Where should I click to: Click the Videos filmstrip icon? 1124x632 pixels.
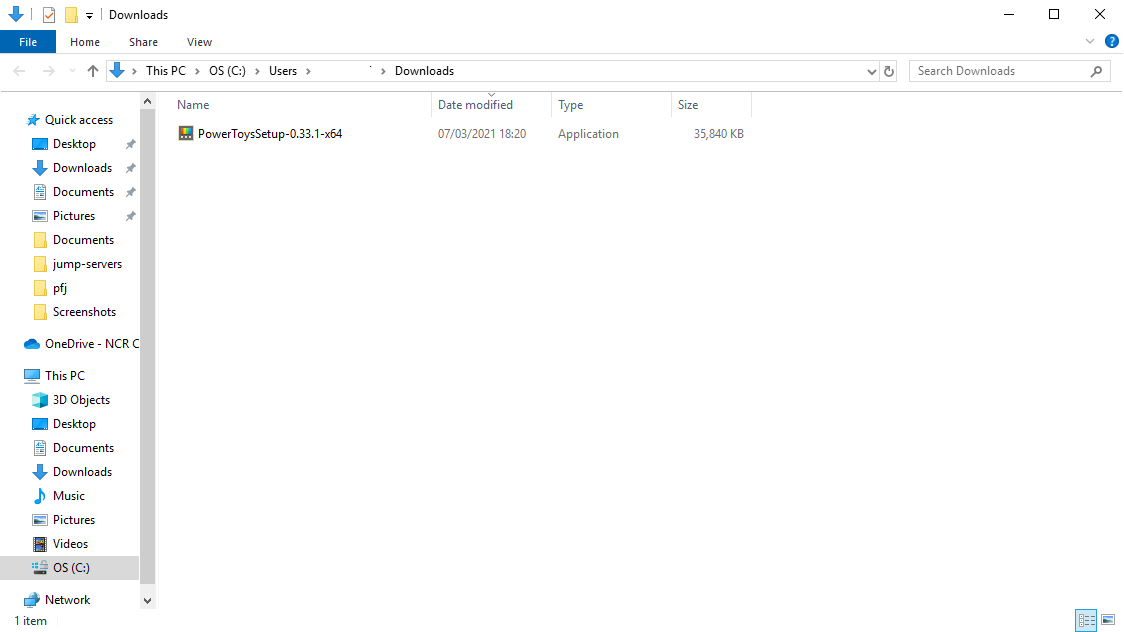coord(40,544)
